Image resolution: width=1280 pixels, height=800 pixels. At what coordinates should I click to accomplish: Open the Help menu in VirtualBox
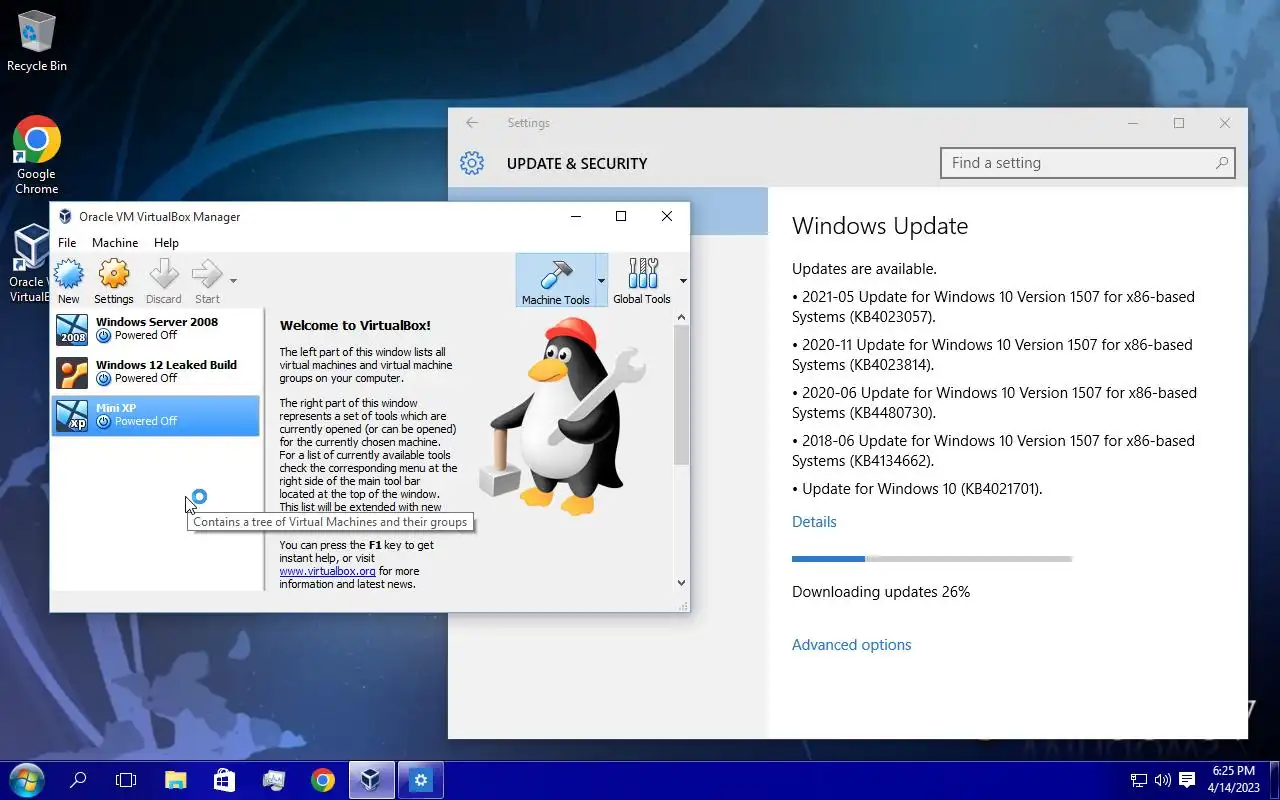(x=166, y=242)
